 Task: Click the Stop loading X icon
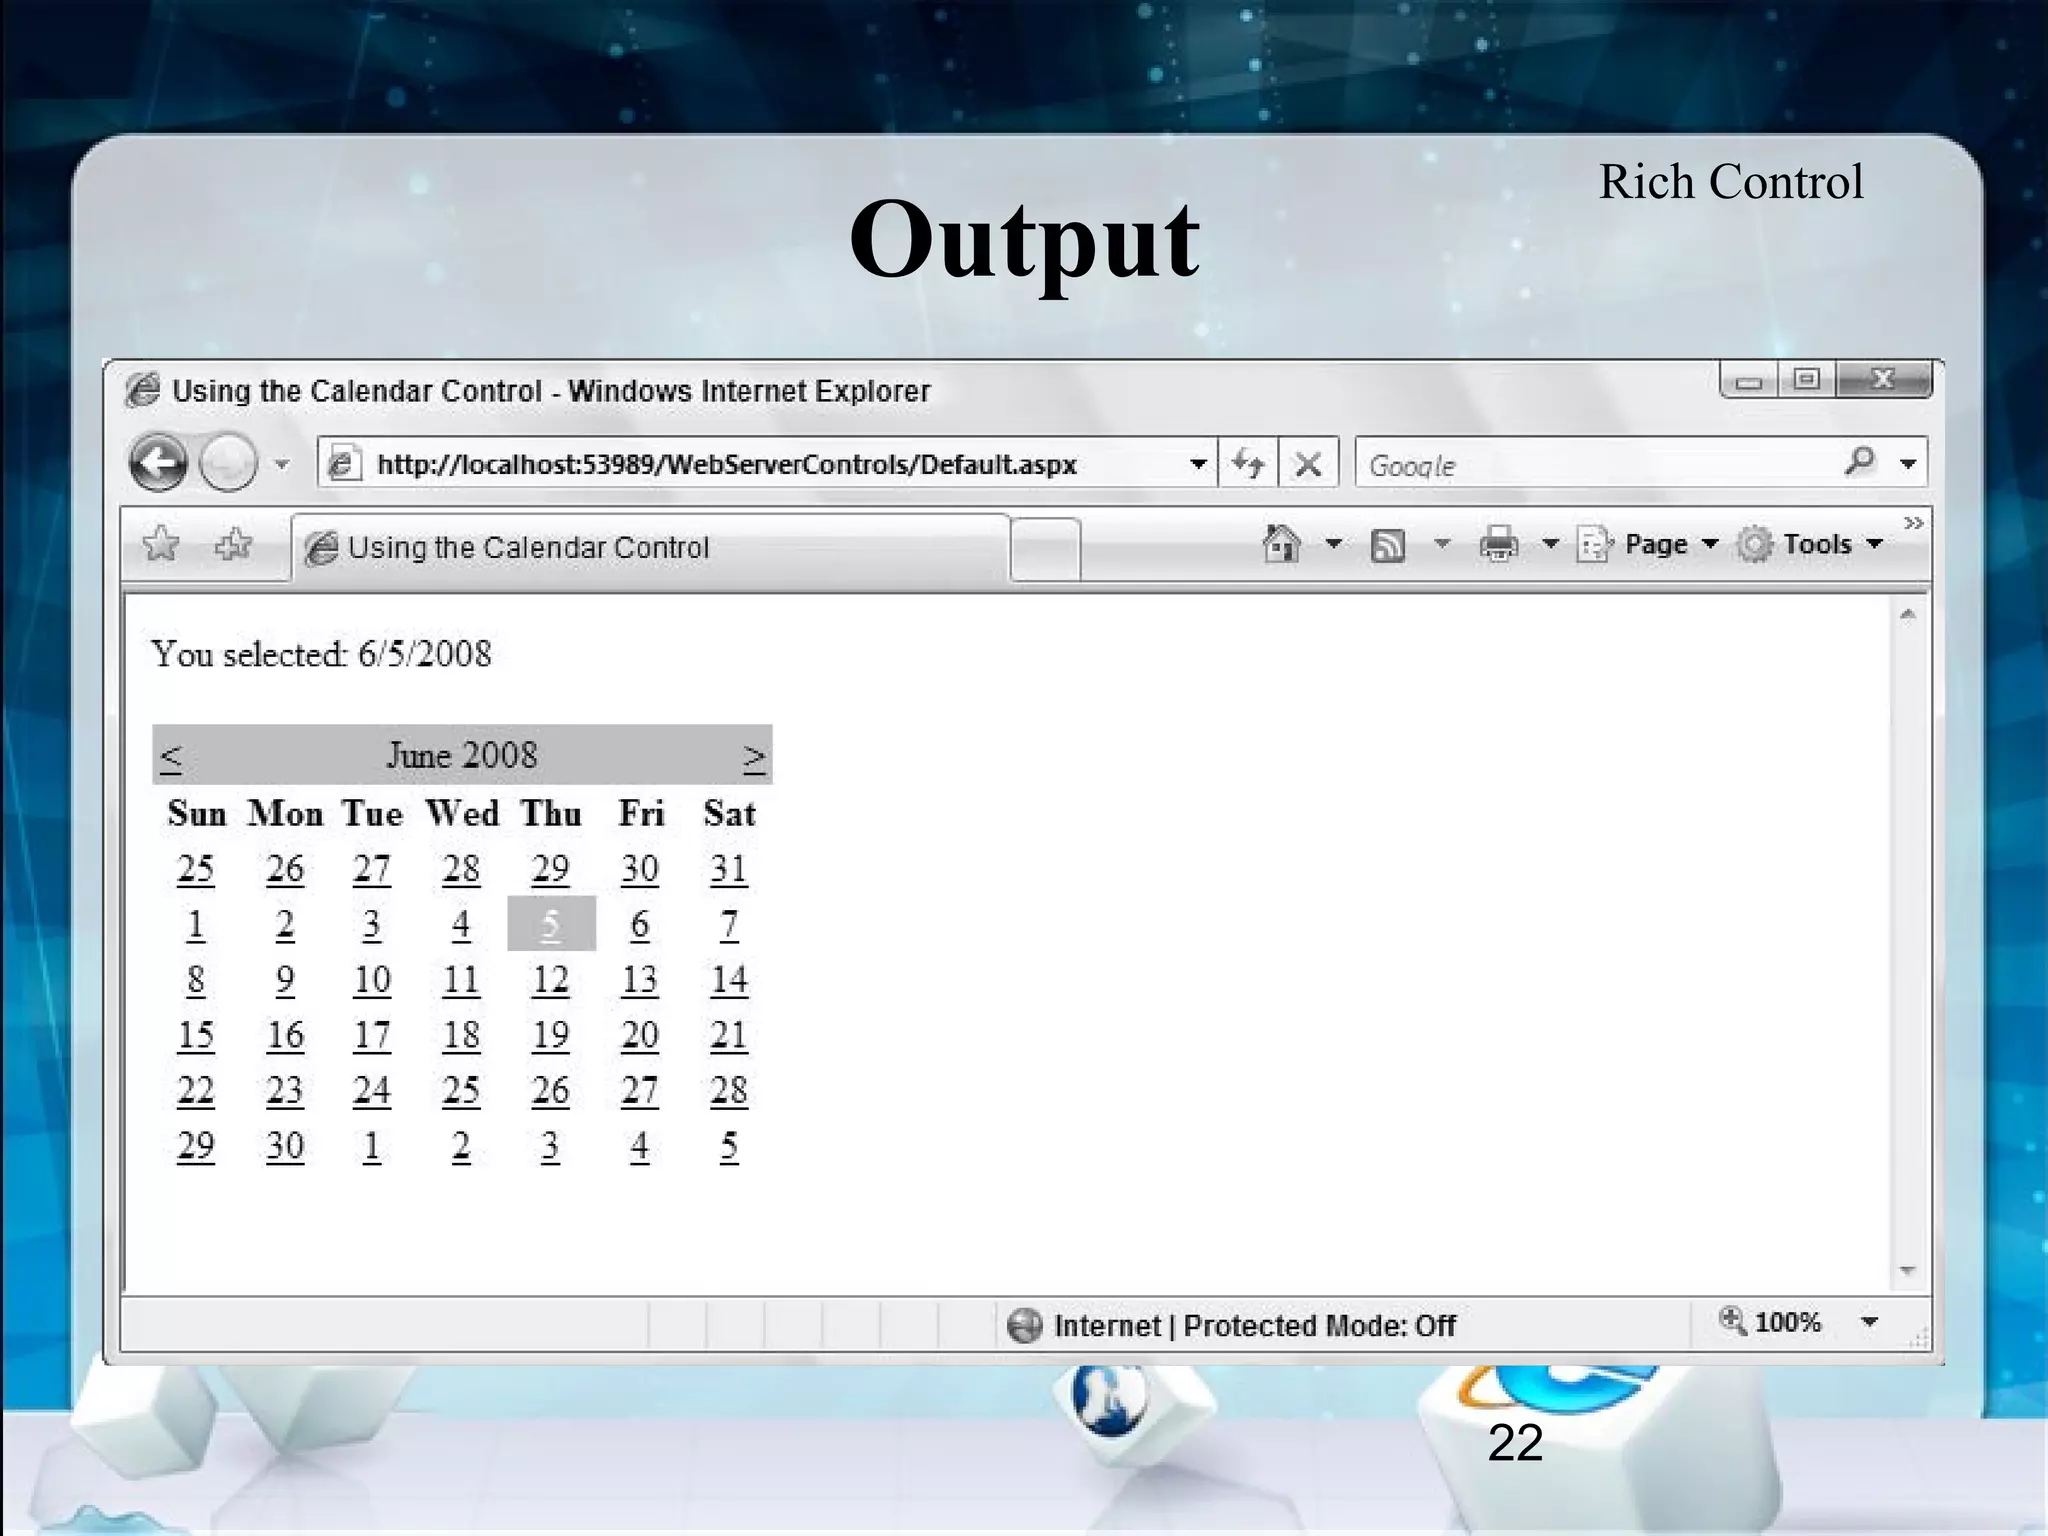(x=1307, y=464)
